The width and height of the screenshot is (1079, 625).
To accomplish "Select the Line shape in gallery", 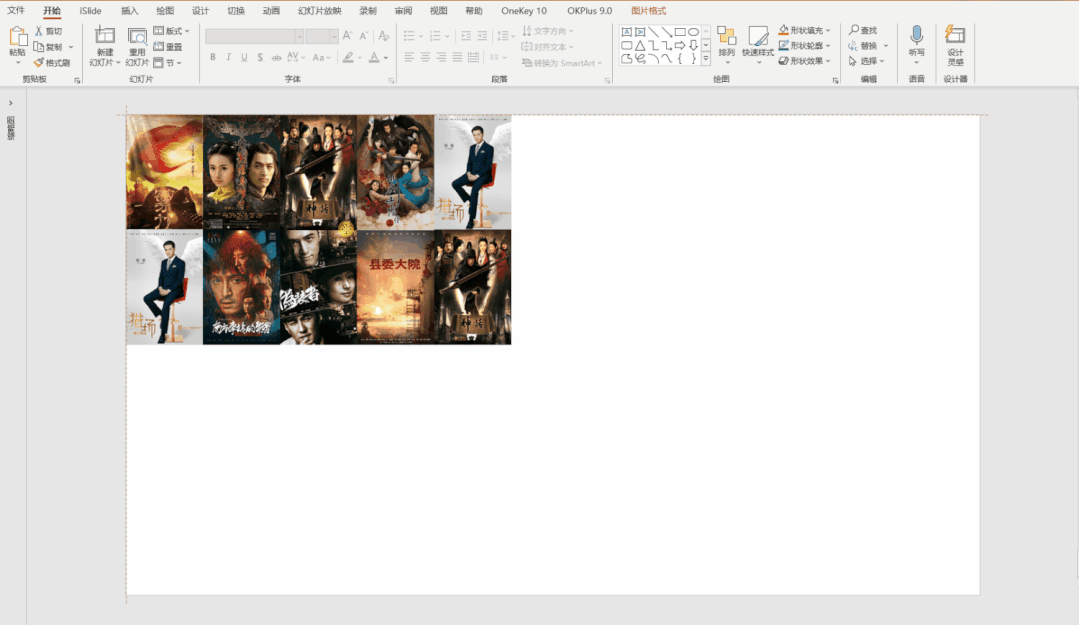I will tap(653, 32).
